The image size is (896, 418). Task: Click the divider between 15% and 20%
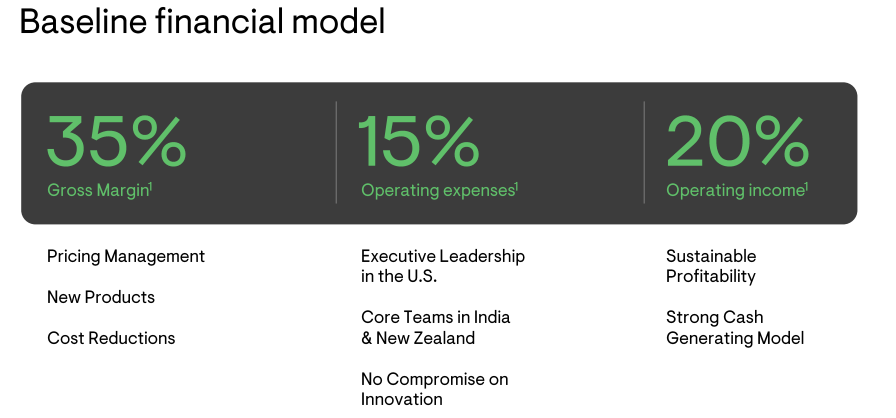(644, 152)
